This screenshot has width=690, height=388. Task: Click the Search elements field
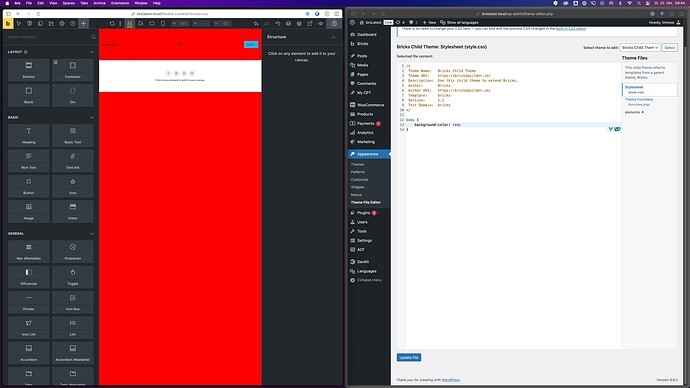[48, 37]
